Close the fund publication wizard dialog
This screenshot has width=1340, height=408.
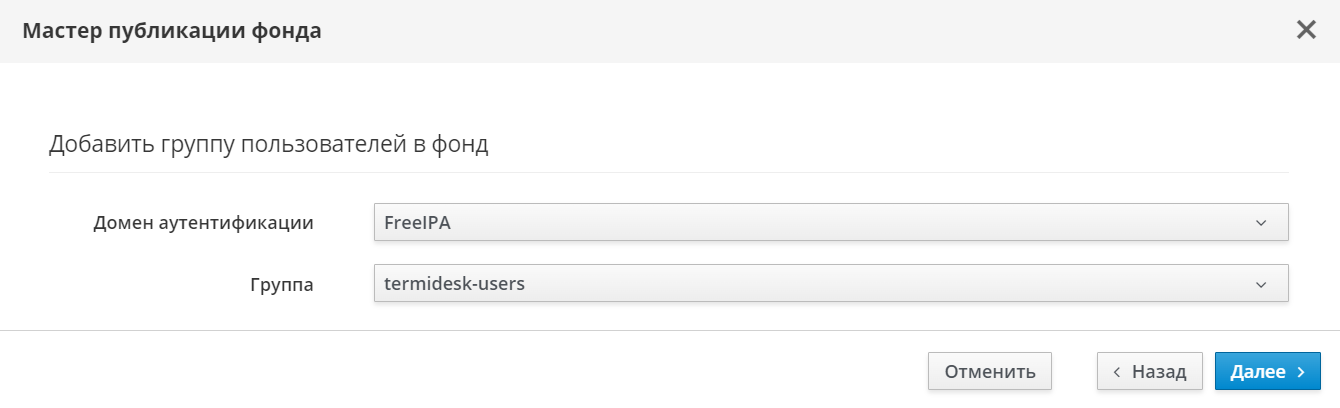(1306, 30)
